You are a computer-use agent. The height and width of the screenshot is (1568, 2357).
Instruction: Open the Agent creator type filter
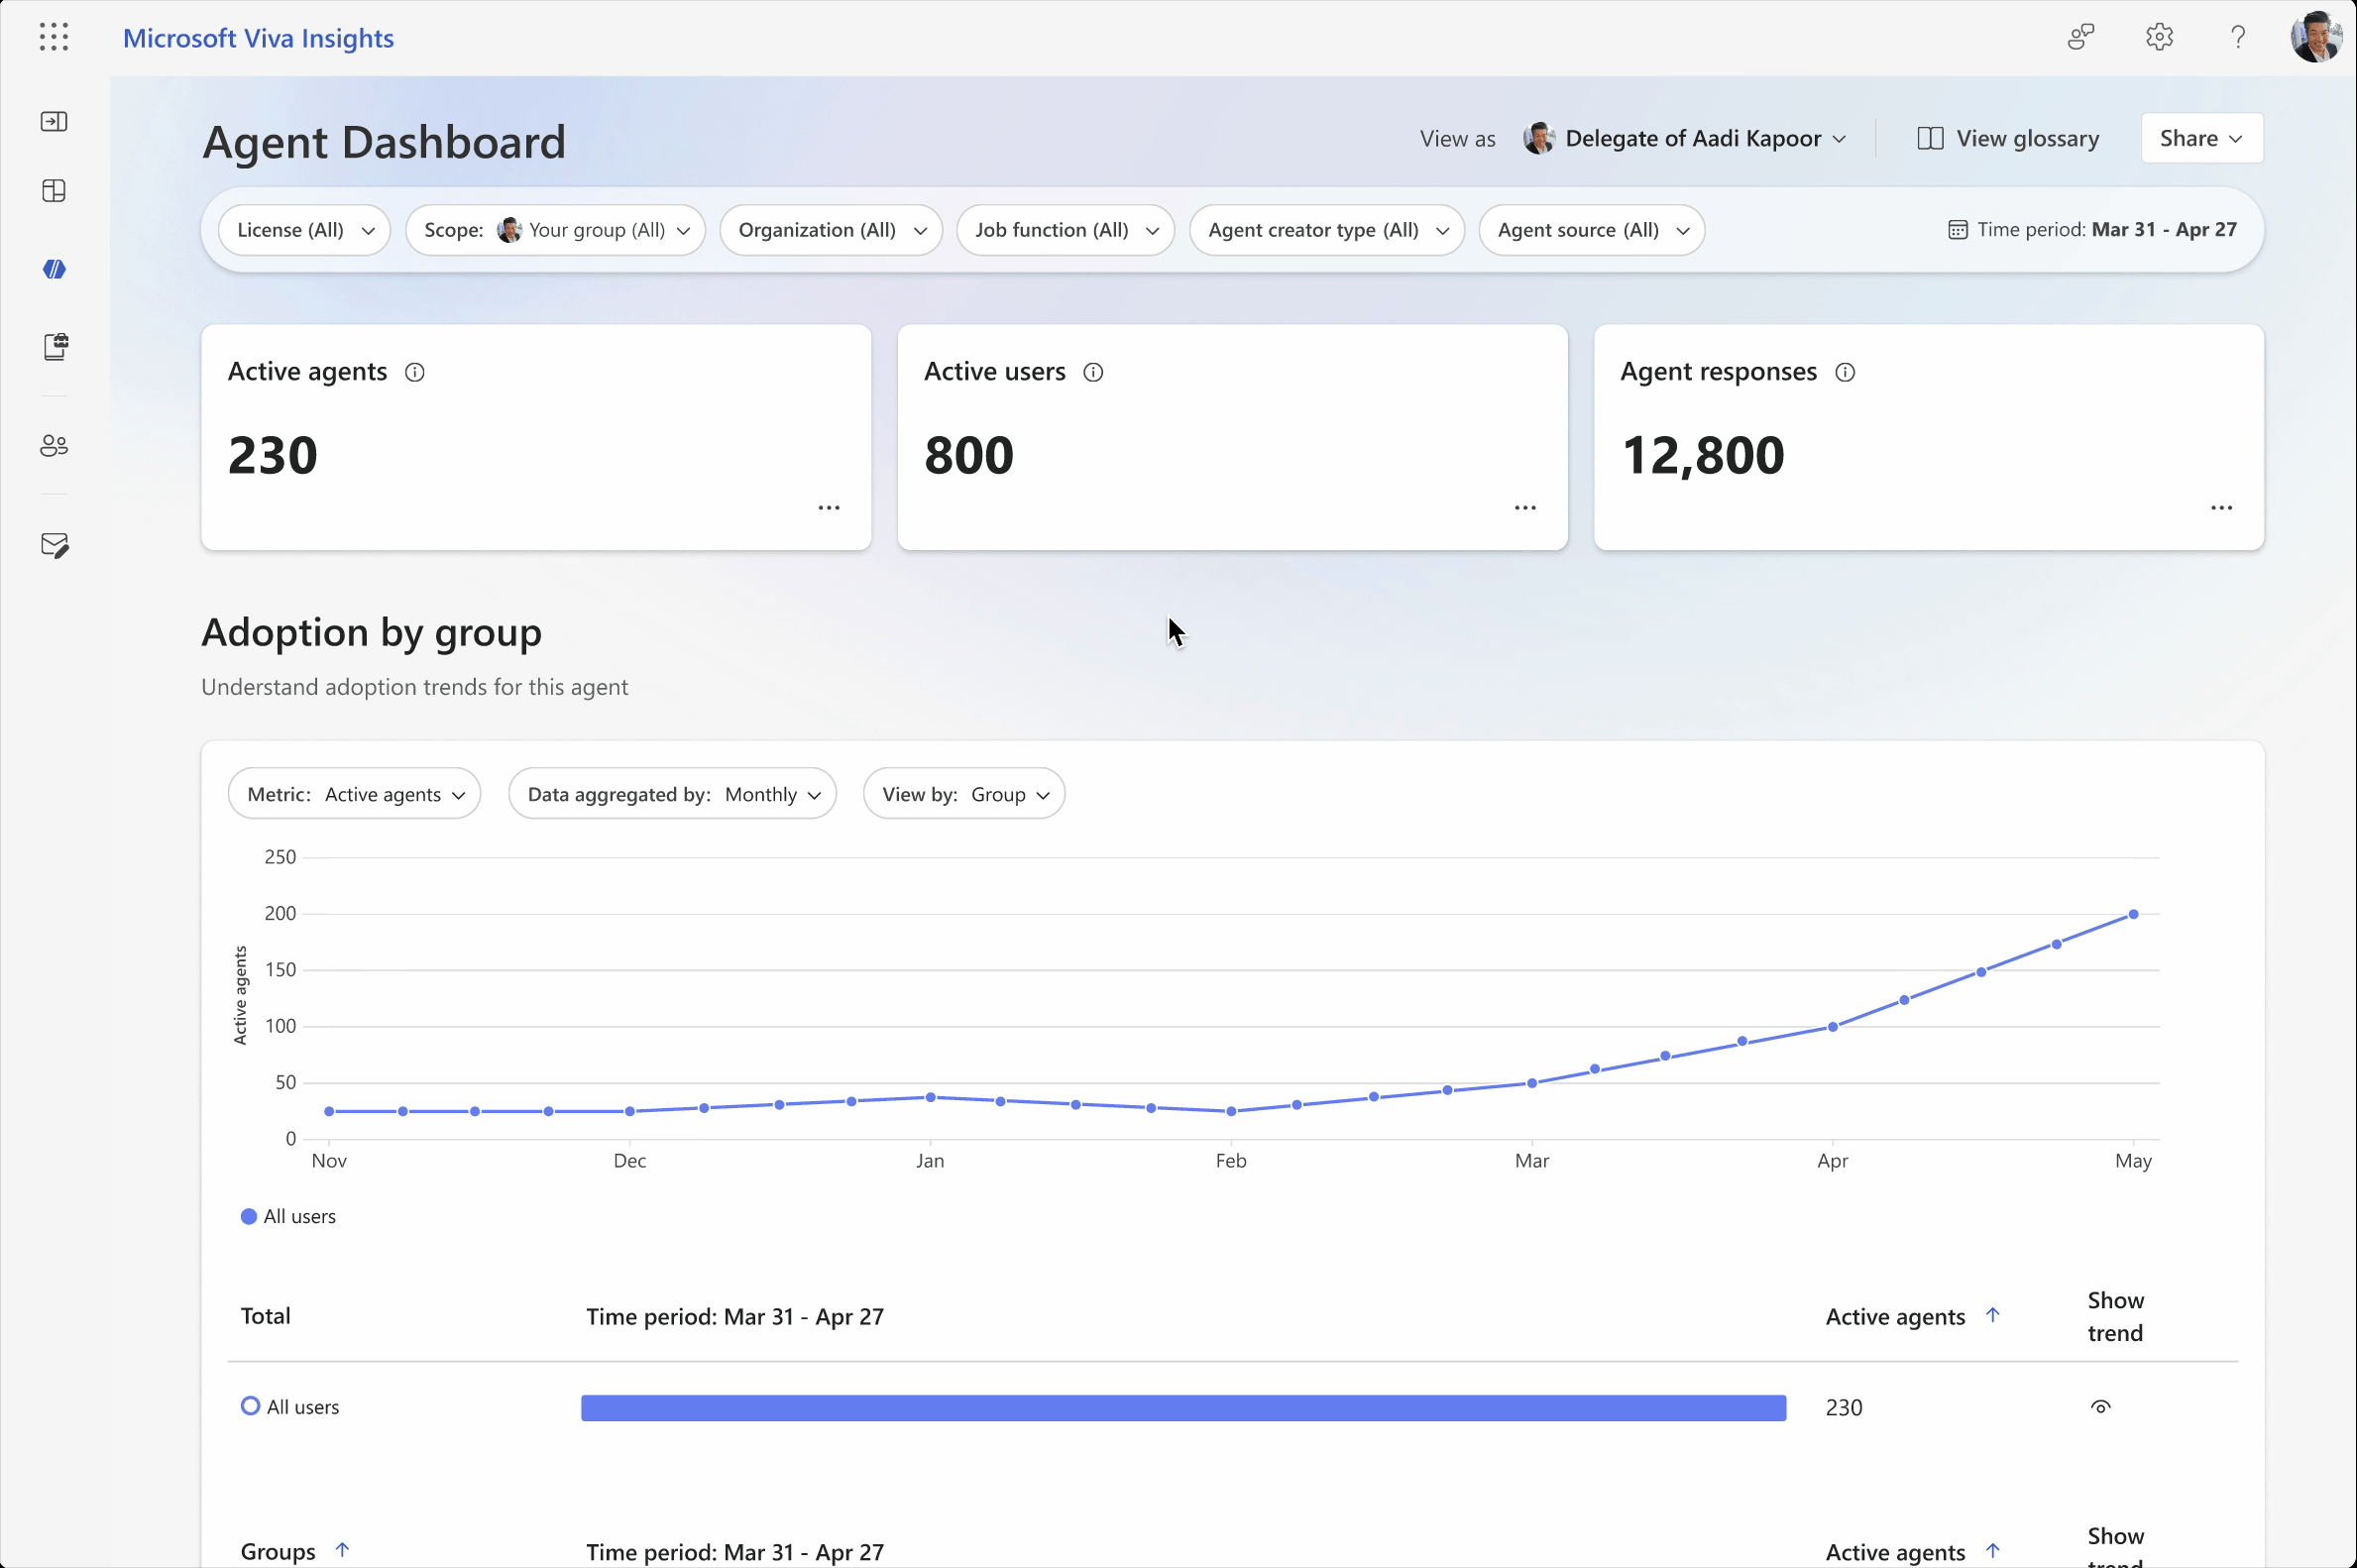click(x=1327, y=229)
